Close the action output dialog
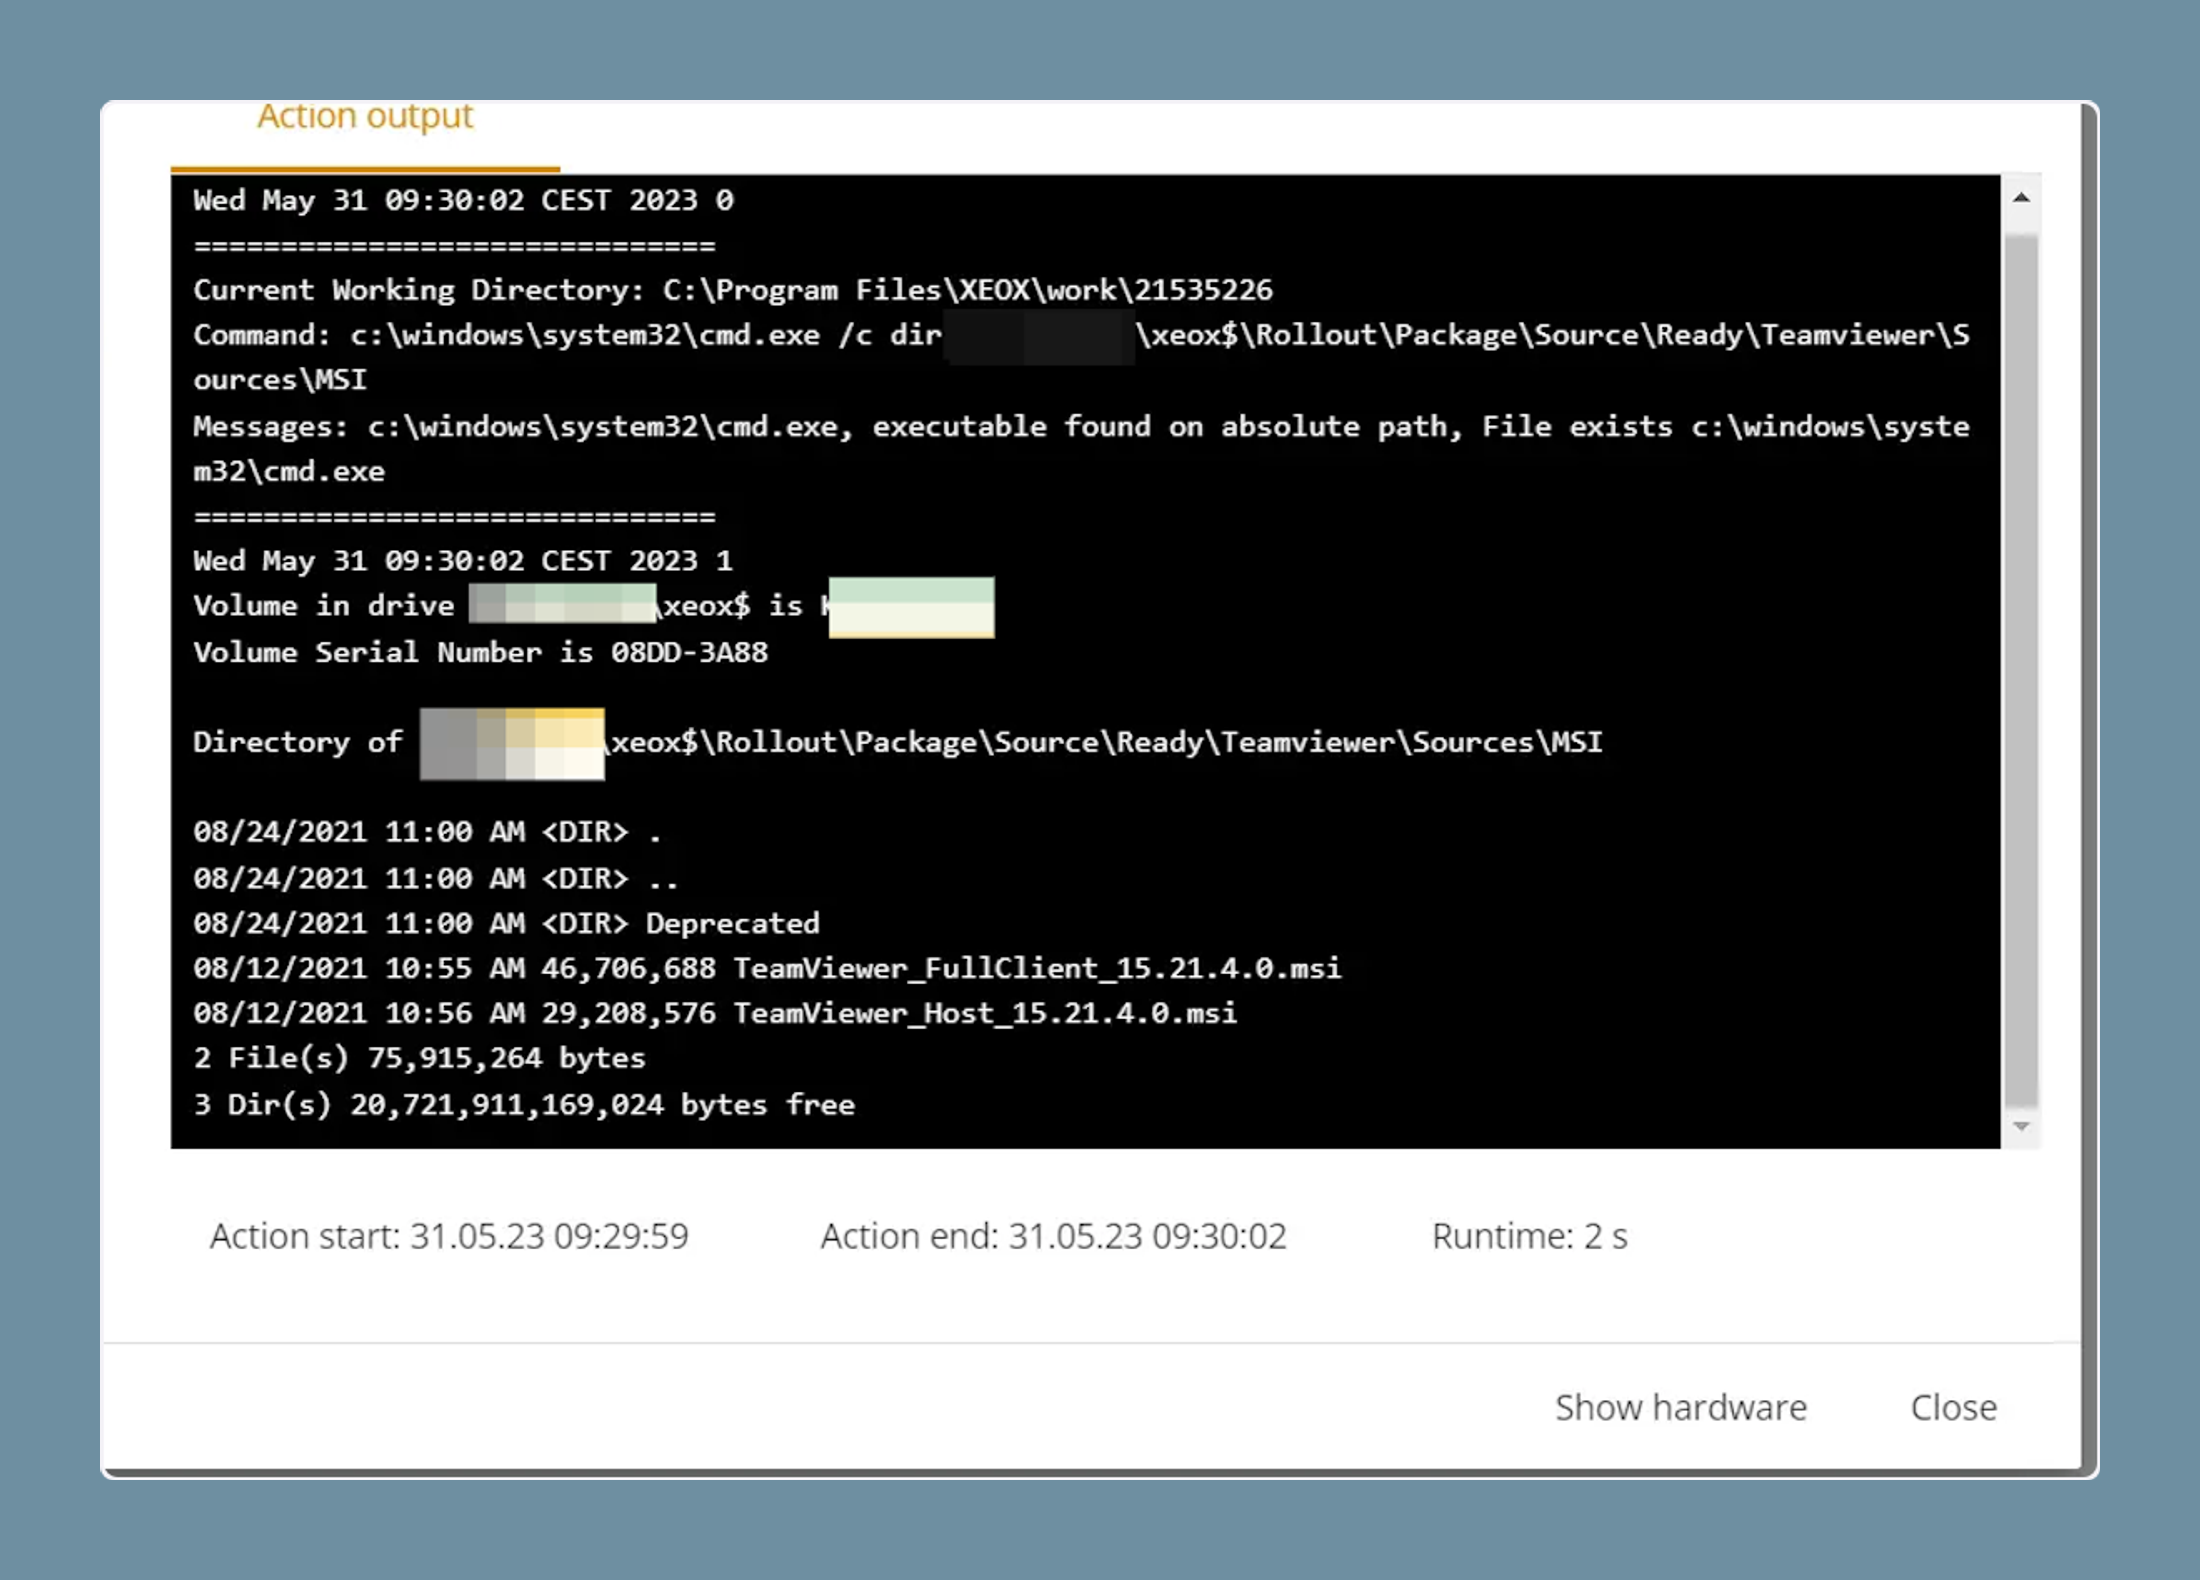The width and height of the screenshot is (2200, 1580). 1953,1407
